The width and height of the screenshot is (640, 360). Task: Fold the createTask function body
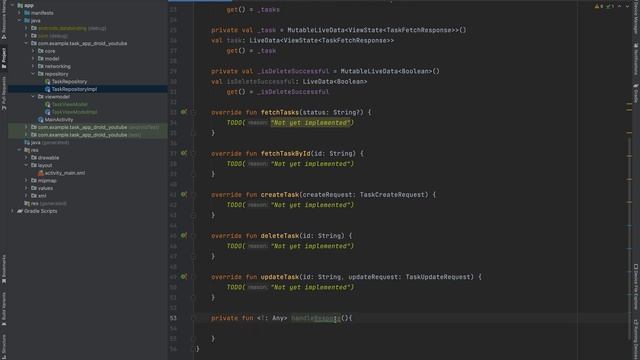click(x=194, y=195)
